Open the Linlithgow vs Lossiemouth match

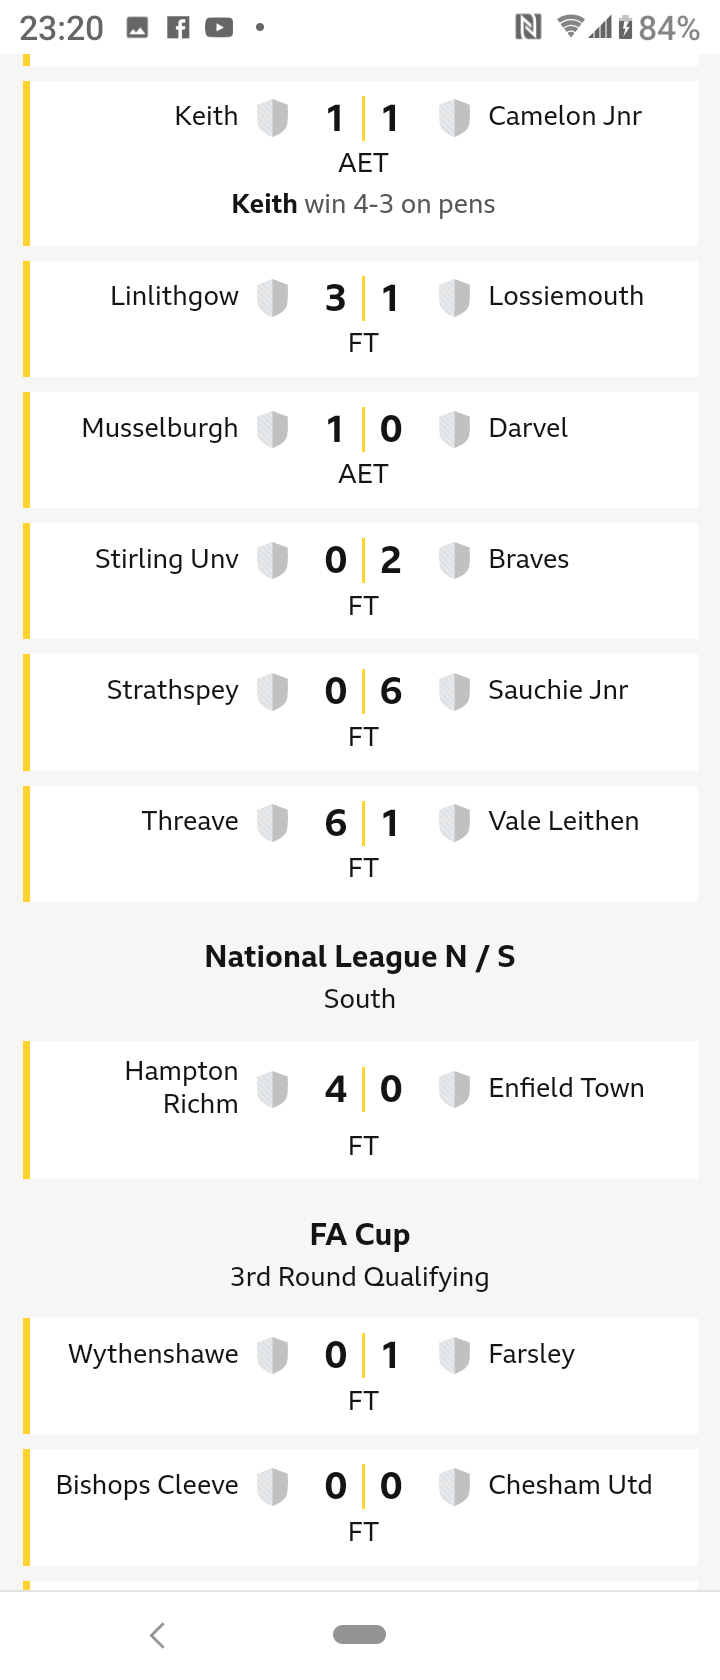(x=360, y=319)
